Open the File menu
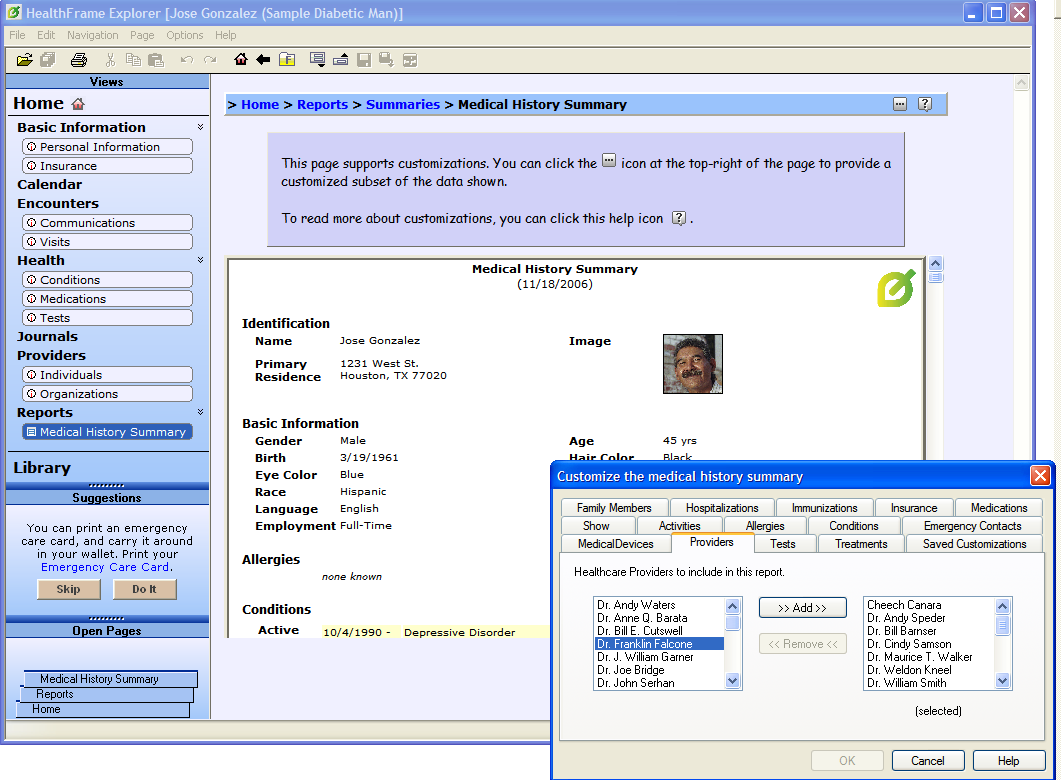The height and width of the screenshot is (780, 1061). [18, 35]
